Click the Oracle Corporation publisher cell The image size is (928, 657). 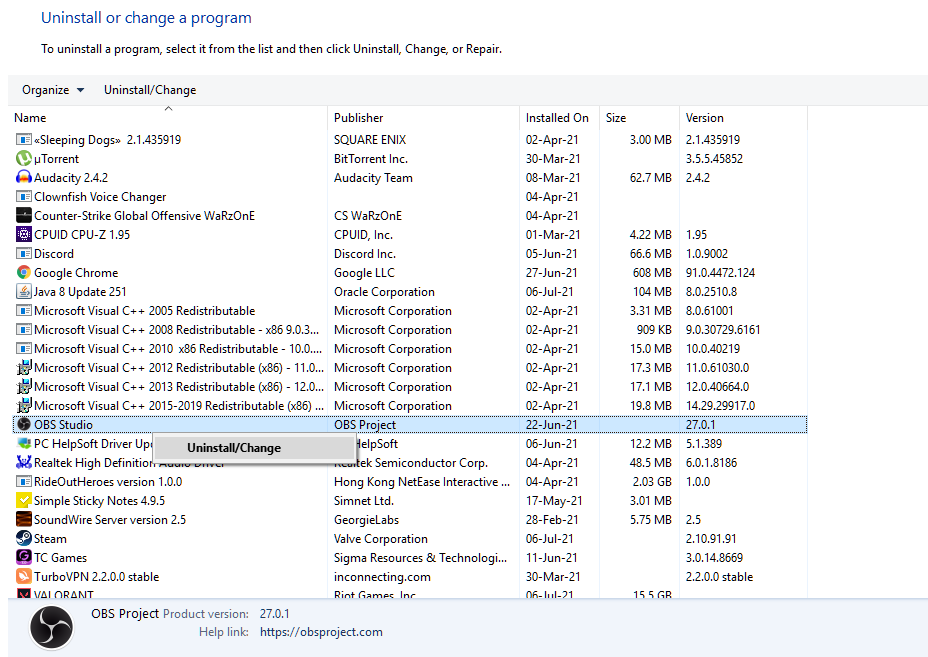tap(384, 292)
